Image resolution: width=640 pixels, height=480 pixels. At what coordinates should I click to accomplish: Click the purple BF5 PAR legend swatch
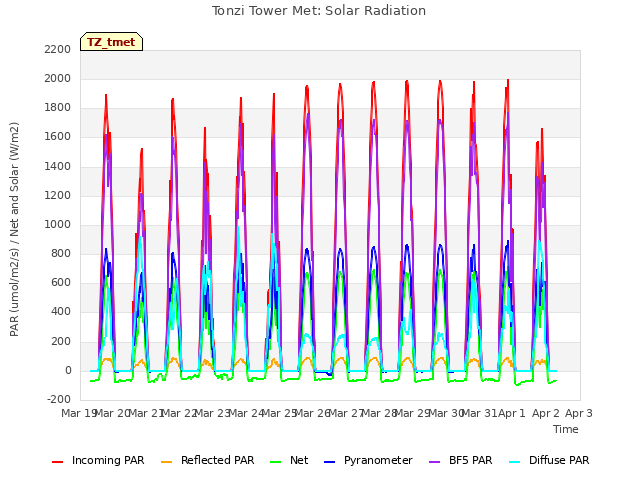point(435,462)
